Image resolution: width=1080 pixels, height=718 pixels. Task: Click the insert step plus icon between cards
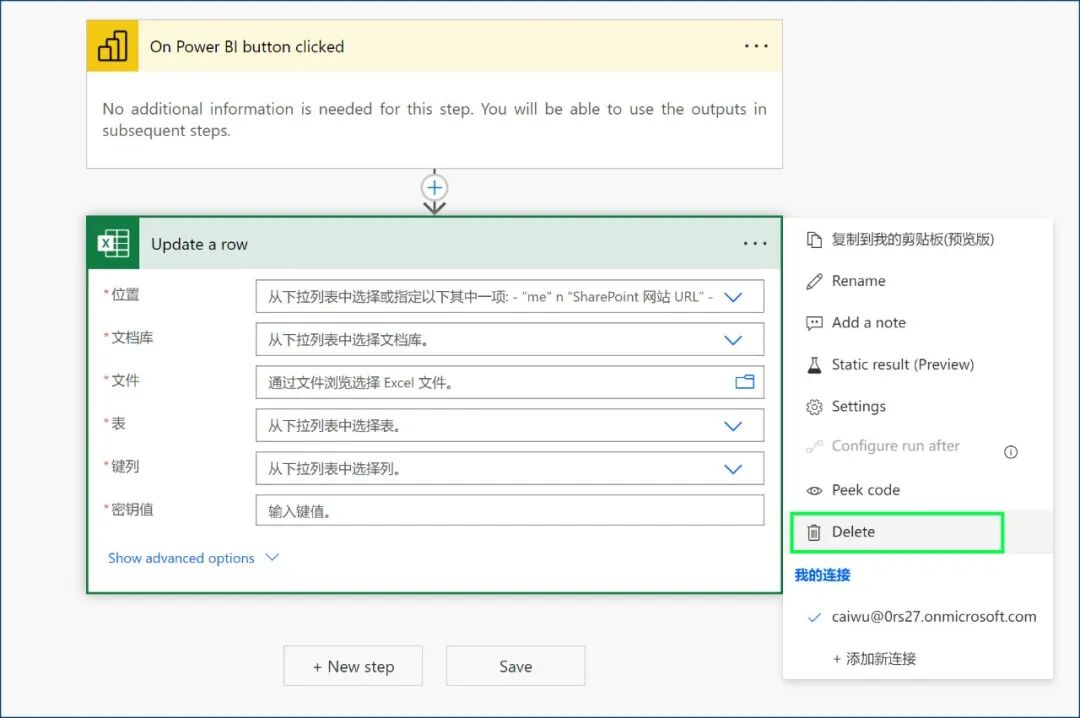click(x=434, y=187)
